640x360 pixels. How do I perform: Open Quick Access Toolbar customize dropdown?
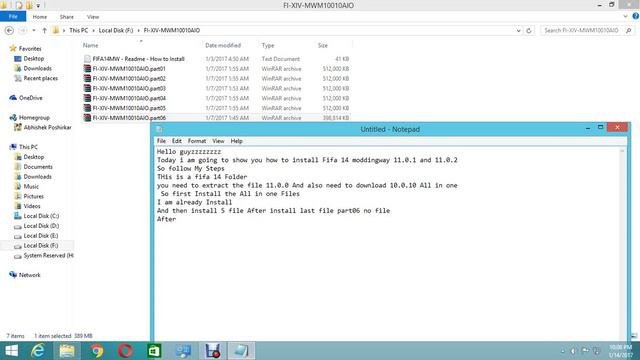(x=38, y=6)
